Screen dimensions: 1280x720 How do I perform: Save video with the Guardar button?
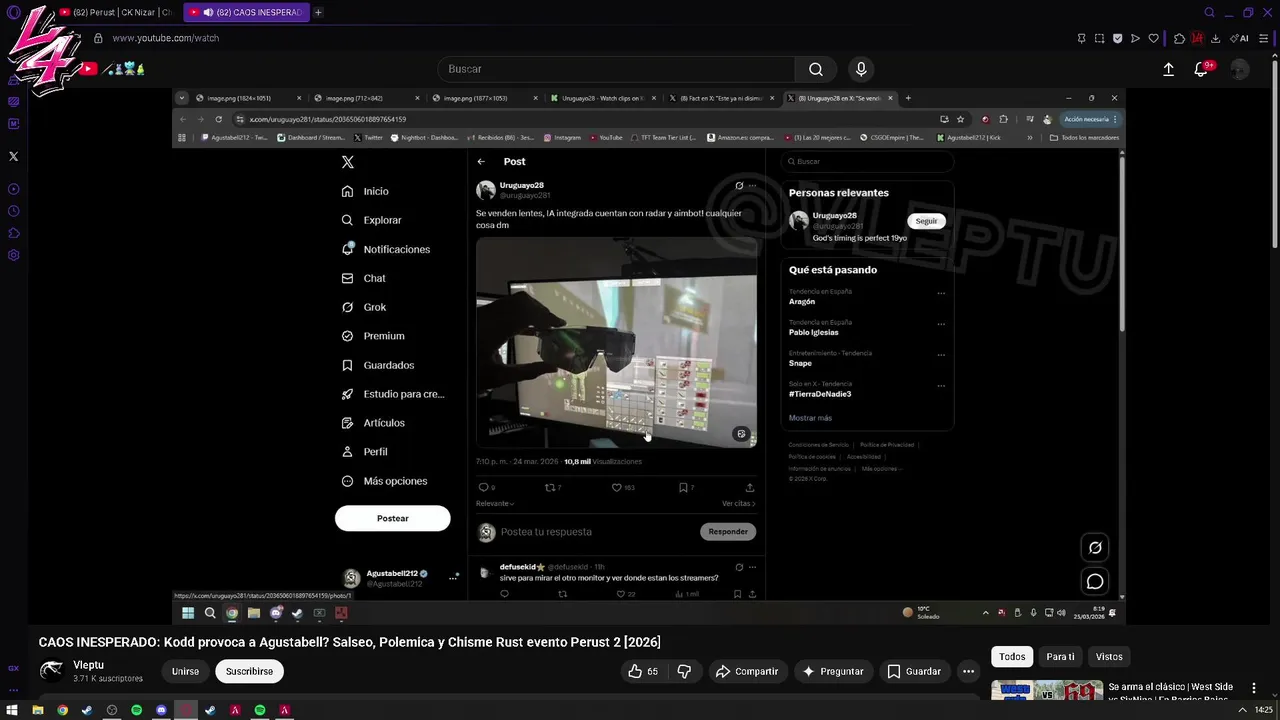(914, 671)
